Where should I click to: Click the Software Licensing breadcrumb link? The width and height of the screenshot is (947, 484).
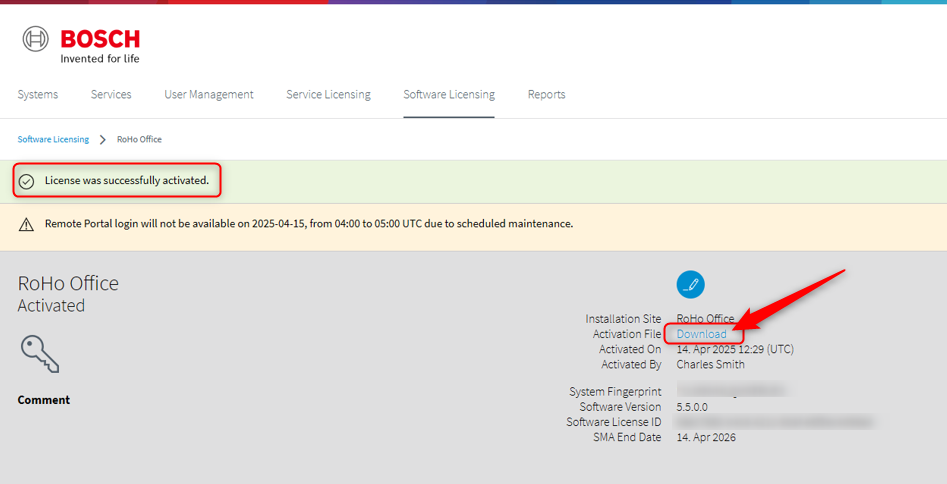[53, 140]
